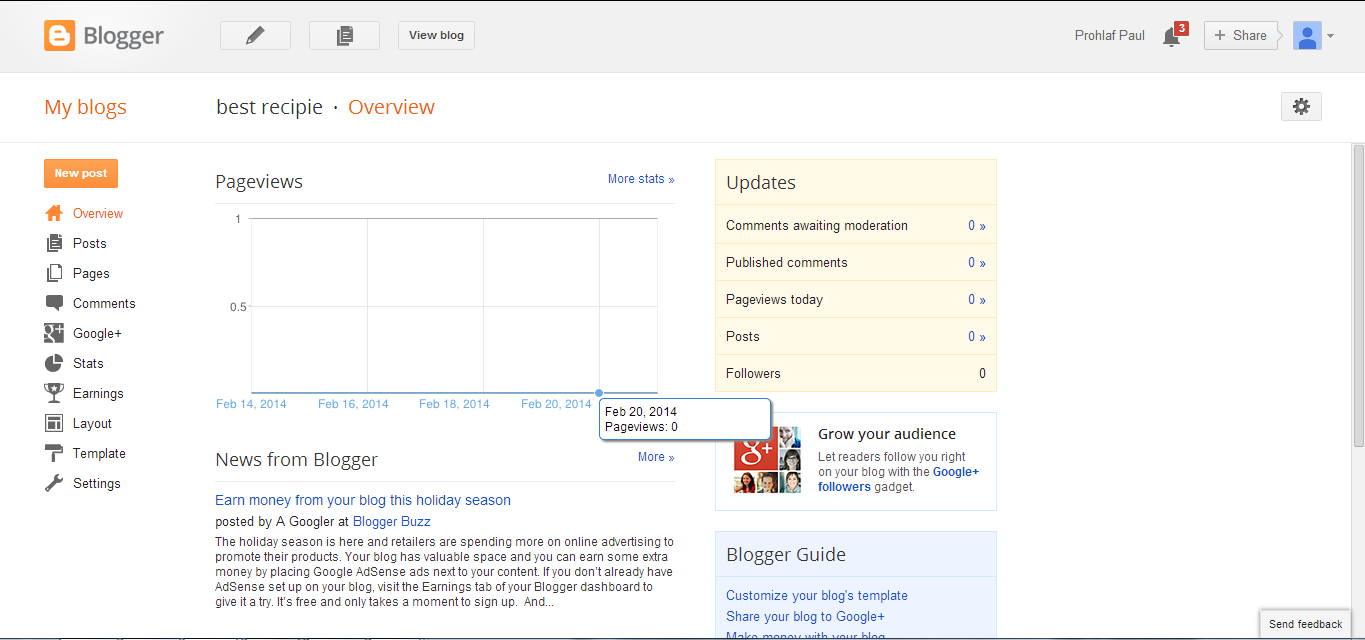Click the Posts icon in sidebar

pyautogui.click(x=54, y=243)
